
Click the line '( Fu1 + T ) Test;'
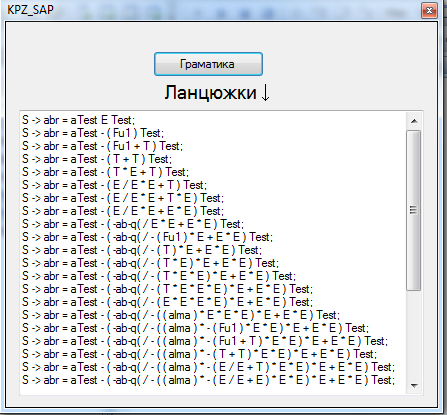[x=102, y=146]
